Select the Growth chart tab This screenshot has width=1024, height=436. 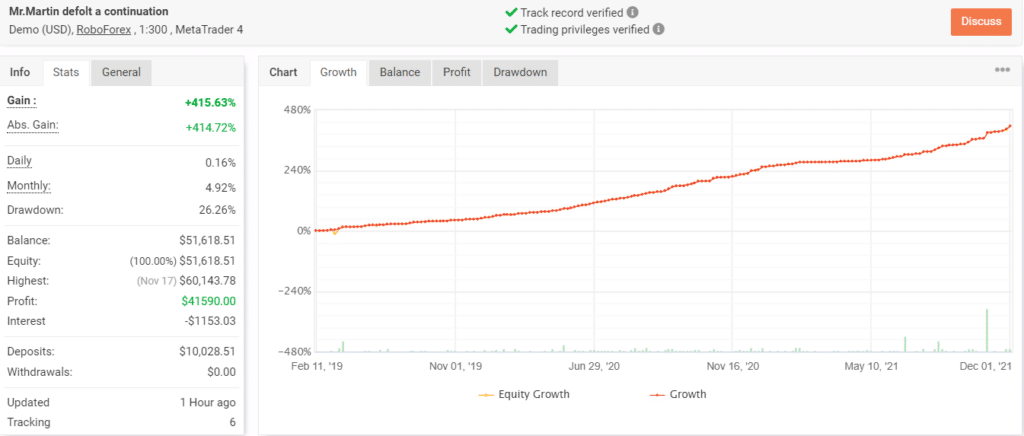338,72
